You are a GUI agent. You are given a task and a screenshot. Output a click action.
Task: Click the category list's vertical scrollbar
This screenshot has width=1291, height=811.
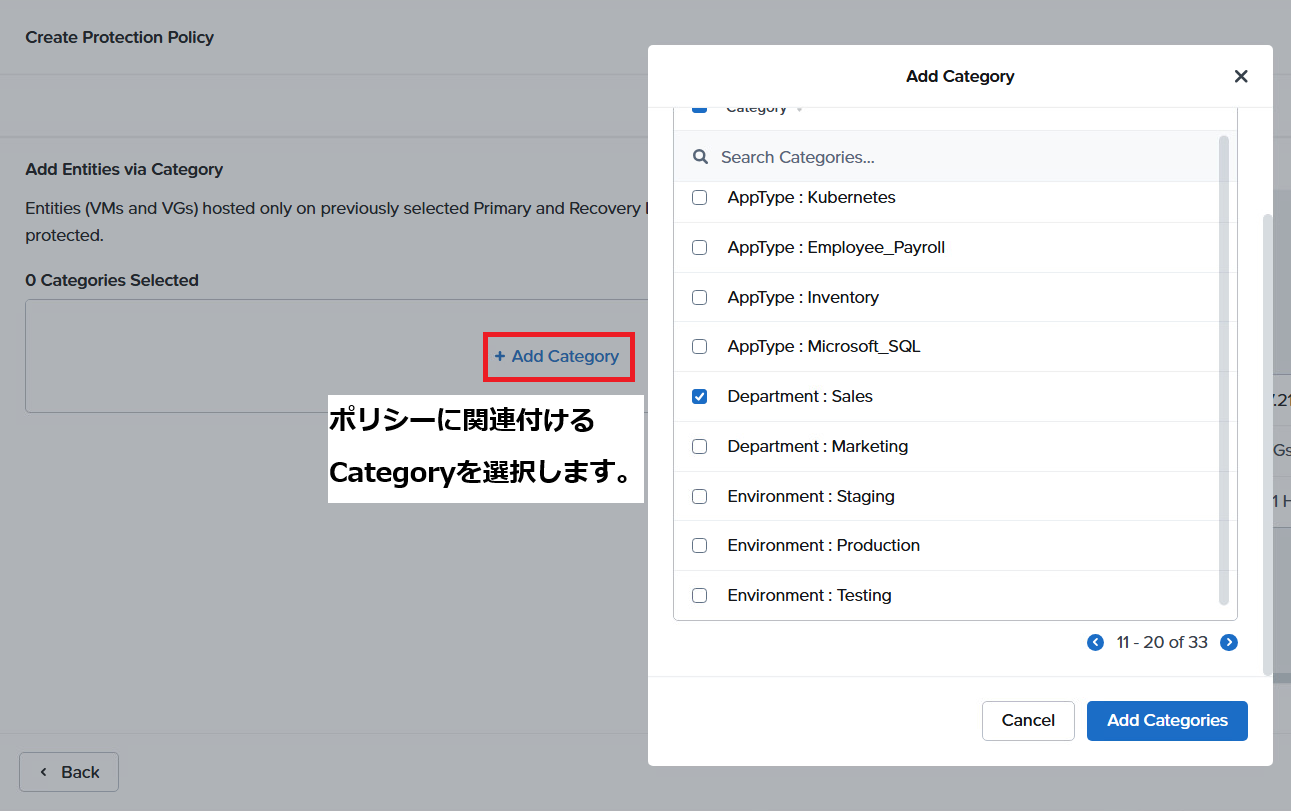click(1224, 370)
